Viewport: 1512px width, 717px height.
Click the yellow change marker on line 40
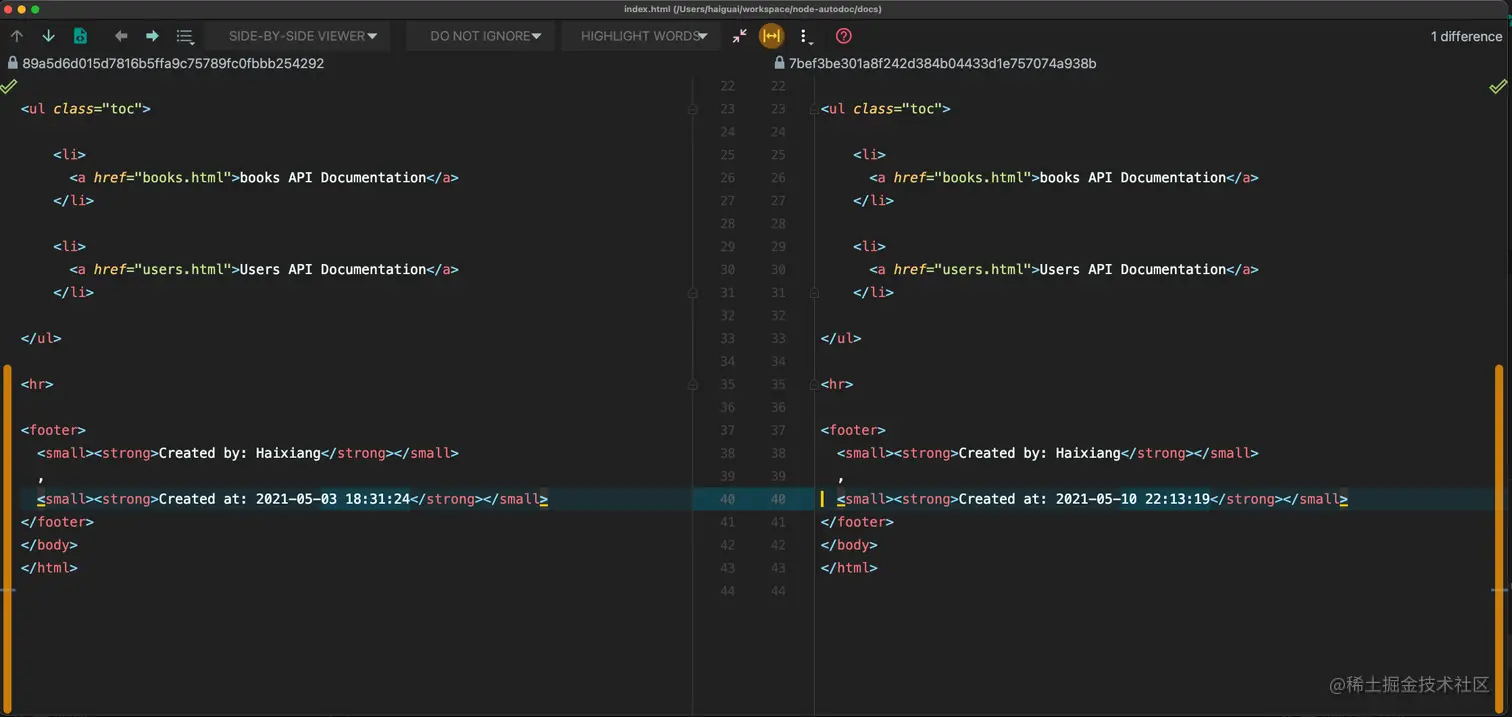coord(822,499)
